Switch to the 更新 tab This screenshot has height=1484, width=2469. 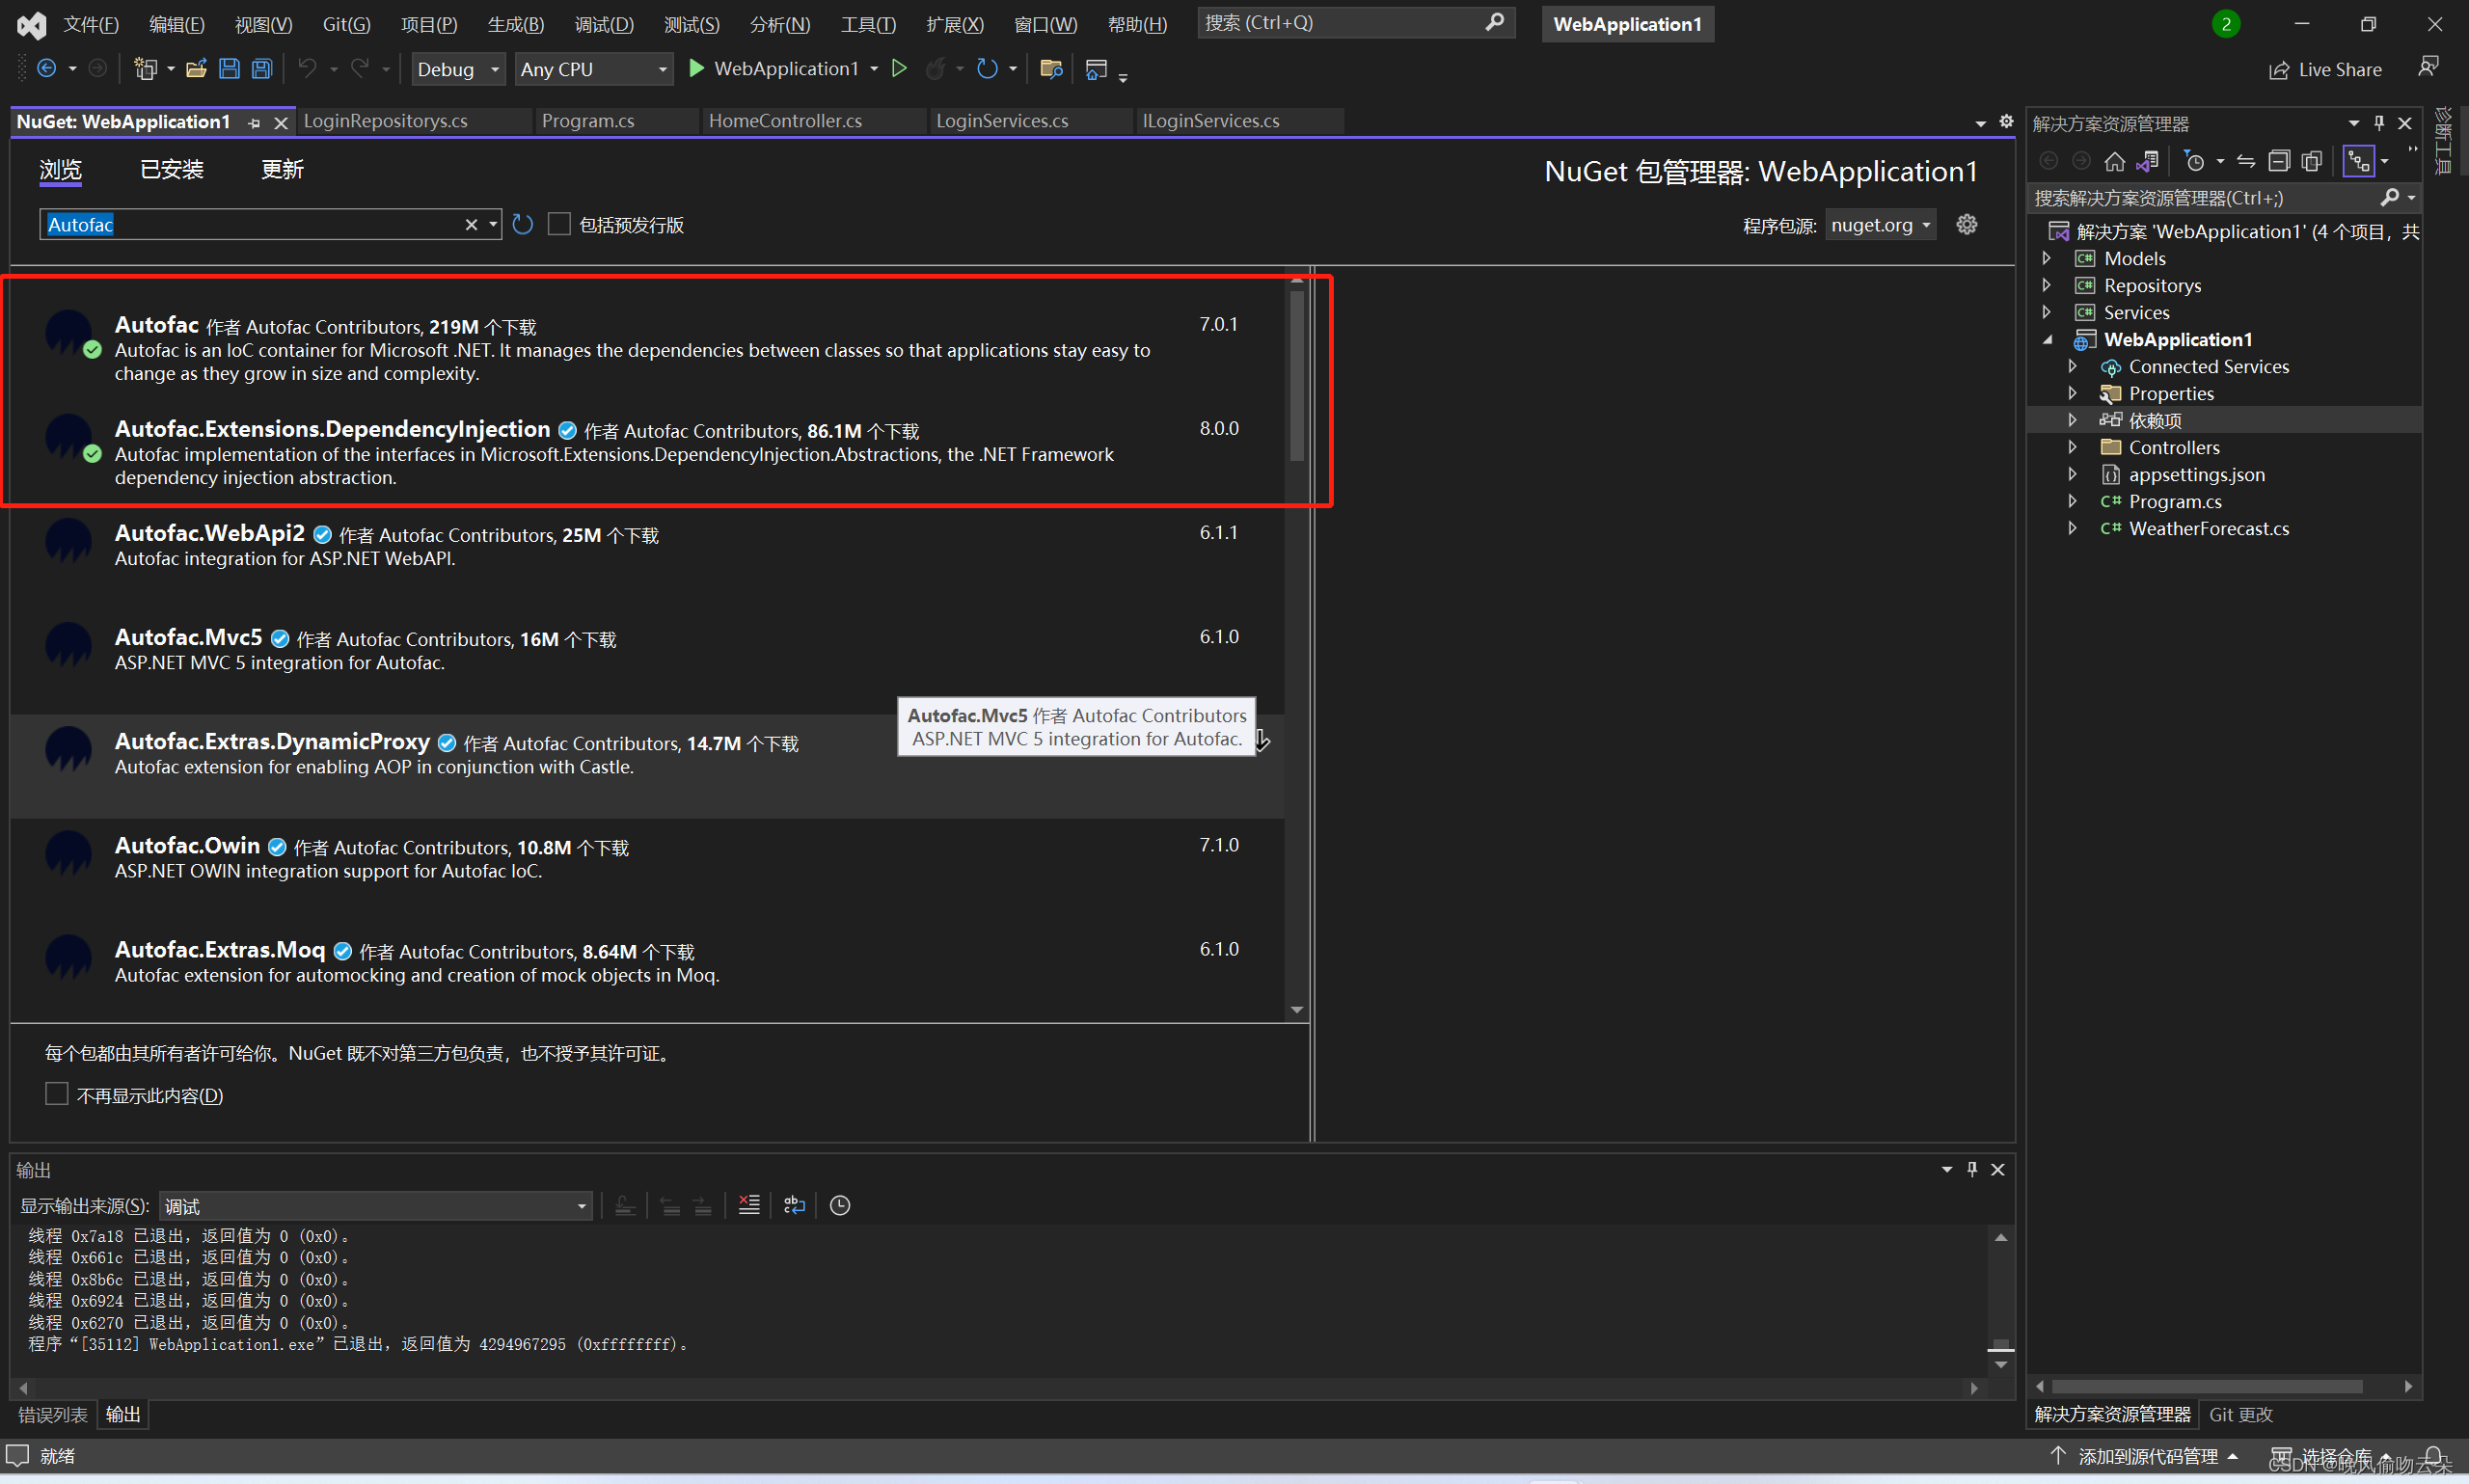[x=283, y=169]
